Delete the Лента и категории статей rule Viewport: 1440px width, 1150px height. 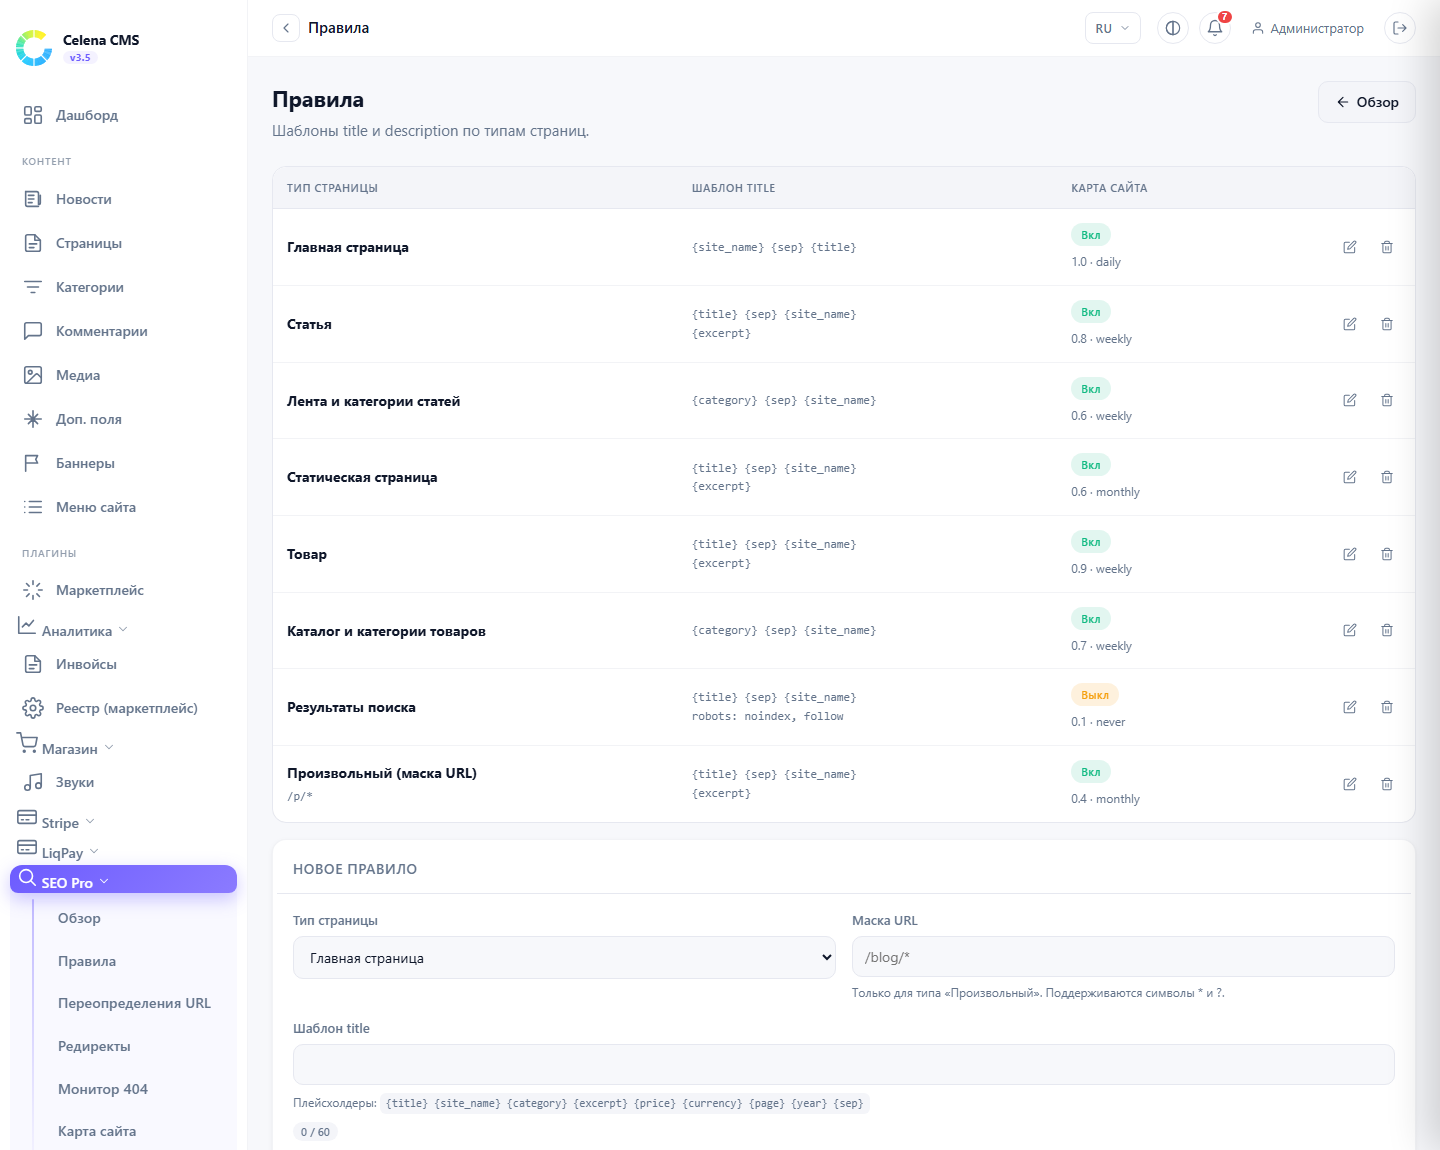tap(1387, 400)
